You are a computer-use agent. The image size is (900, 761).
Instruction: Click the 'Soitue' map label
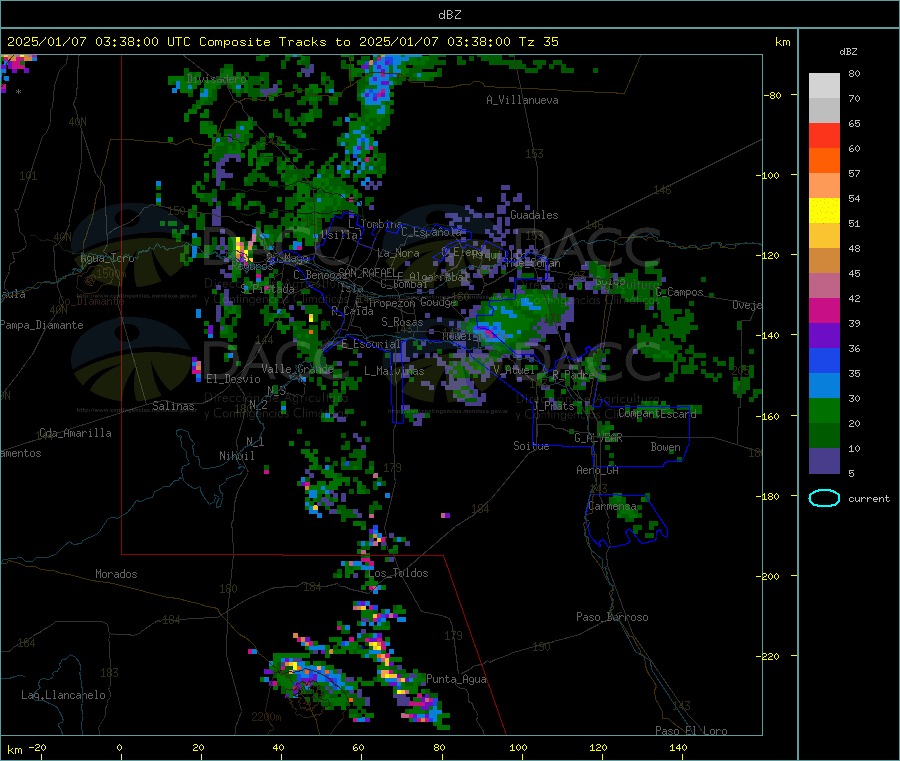531,446
